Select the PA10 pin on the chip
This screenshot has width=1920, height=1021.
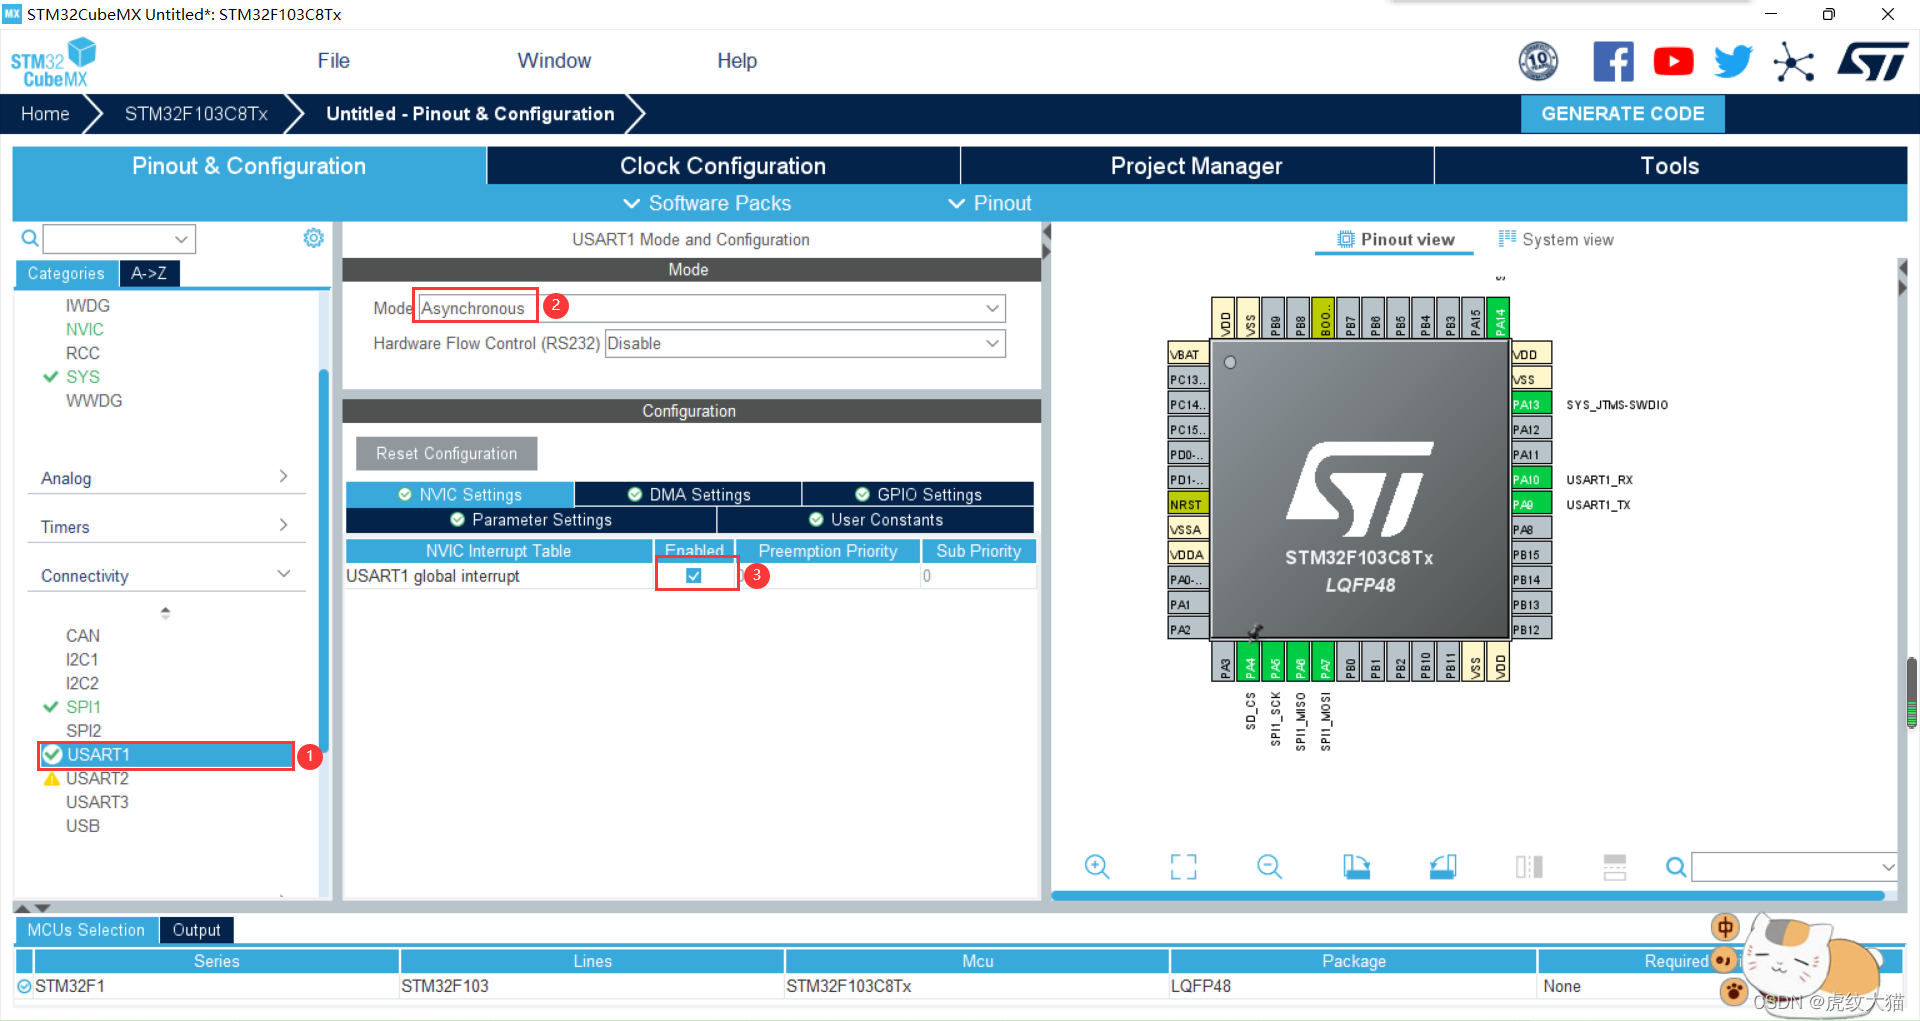1531,479
